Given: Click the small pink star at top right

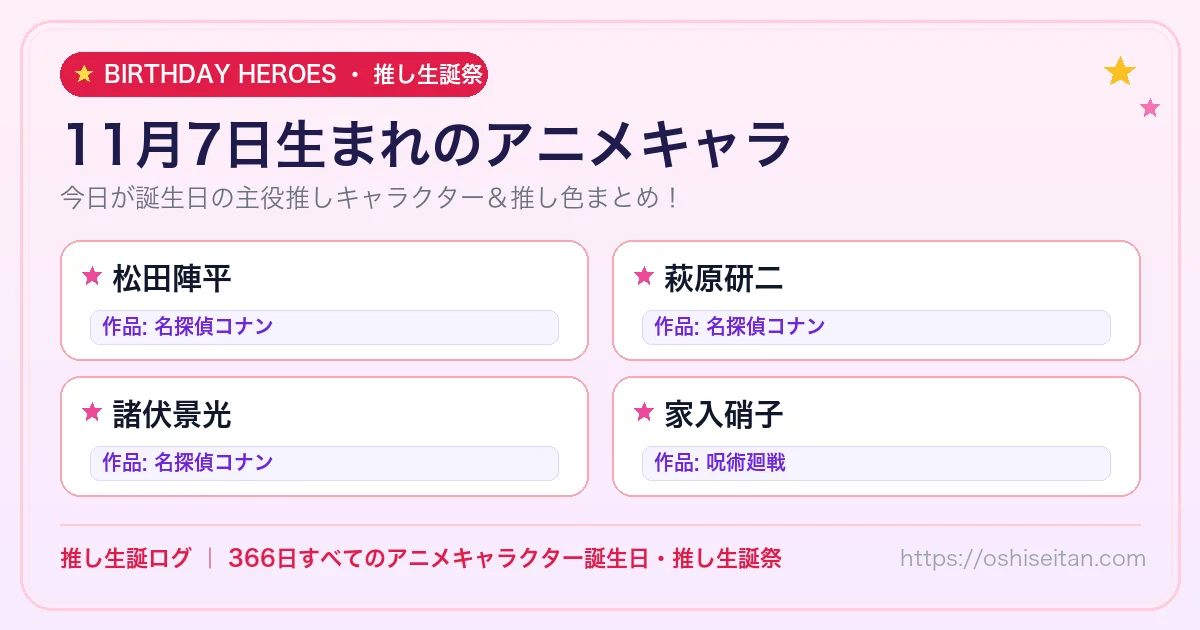Looking at the screenshot, I should (1150, 108).
